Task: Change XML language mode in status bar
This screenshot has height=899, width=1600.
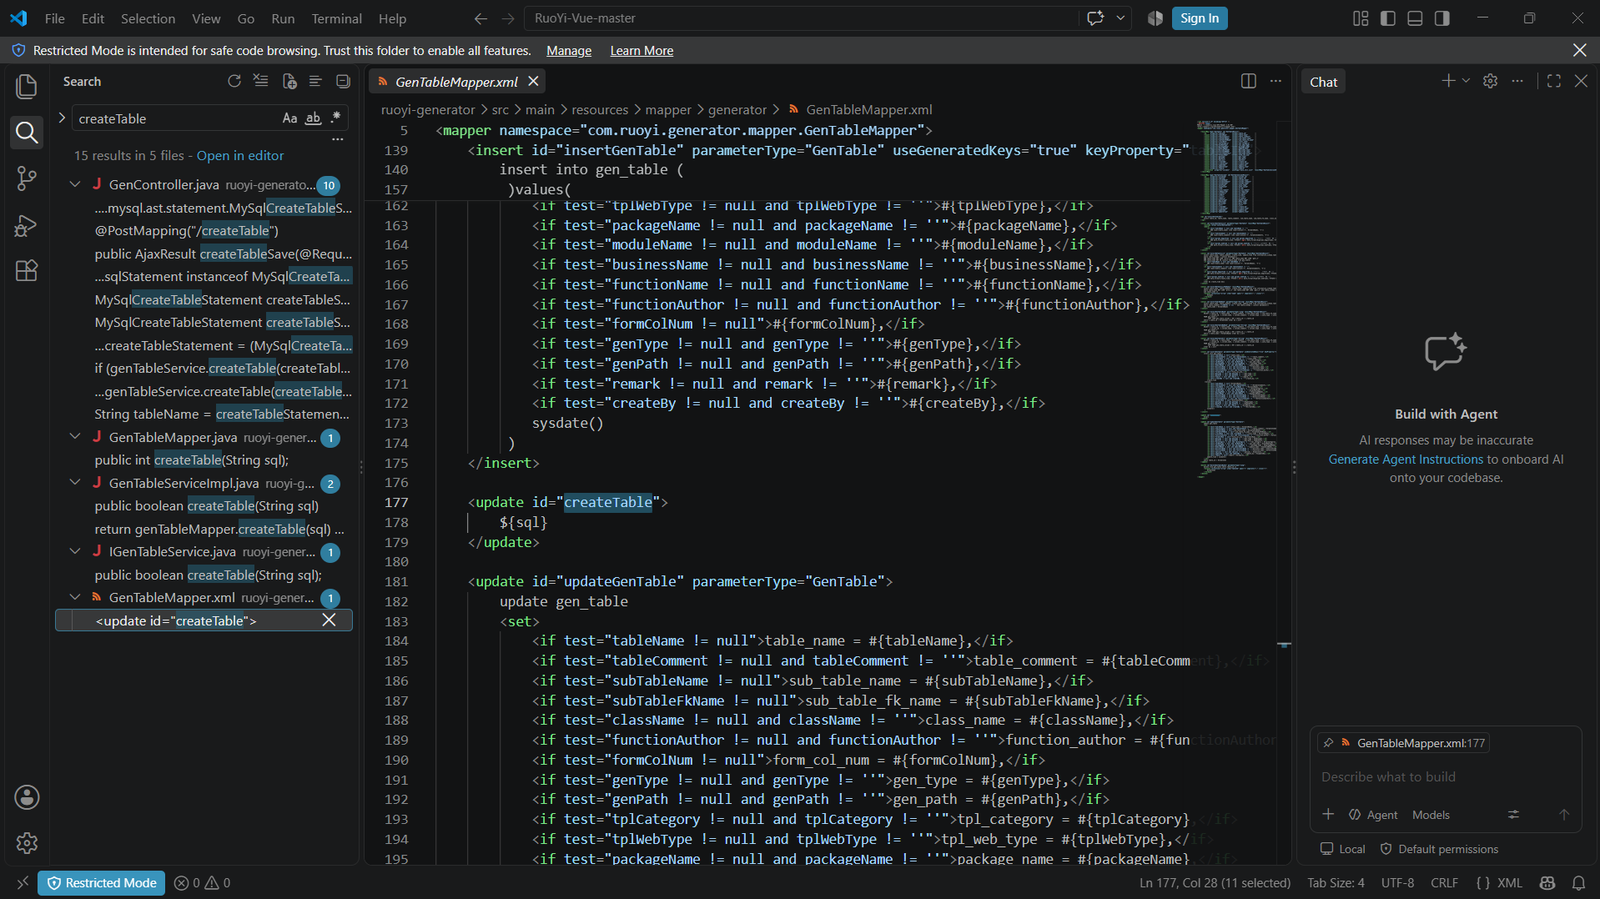Action: coord(1510,883)
